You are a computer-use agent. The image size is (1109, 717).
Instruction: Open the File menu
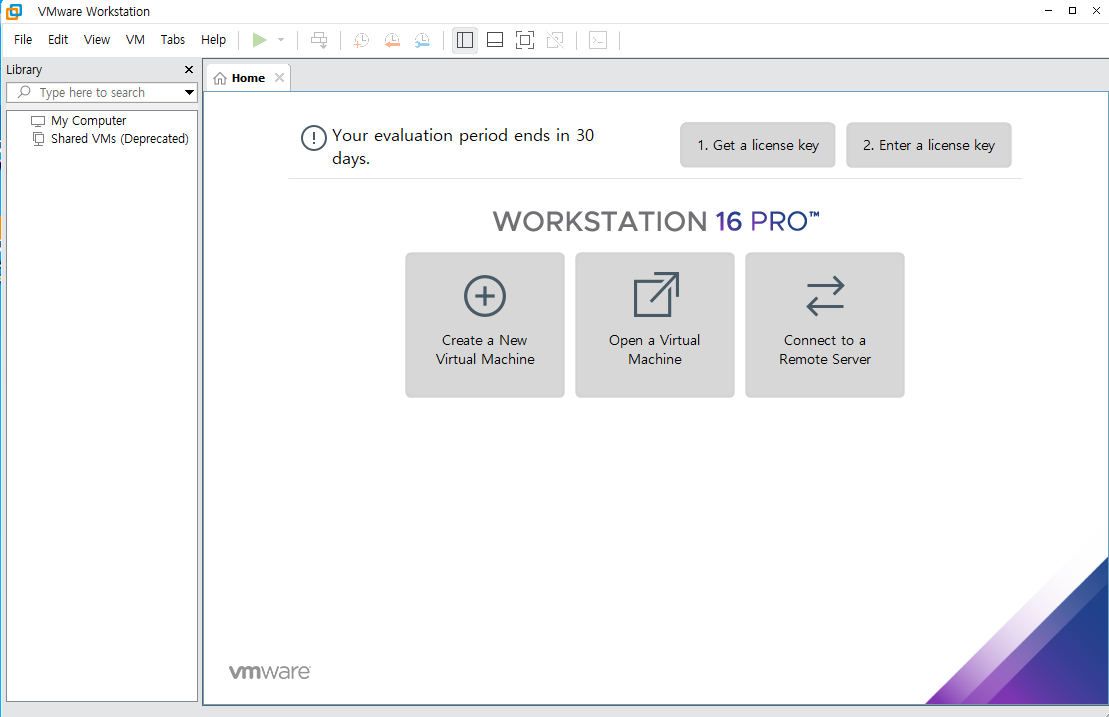[23, 40]
